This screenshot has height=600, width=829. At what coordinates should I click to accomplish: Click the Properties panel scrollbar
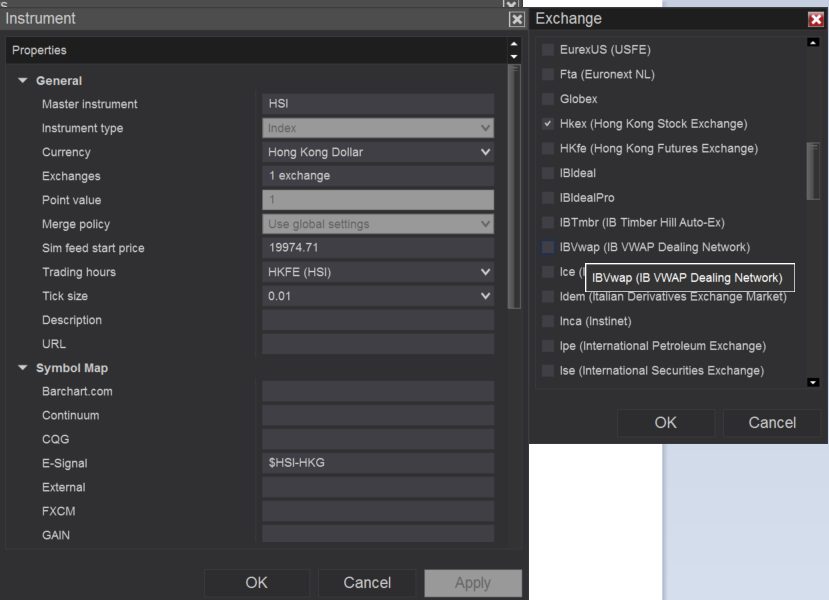coord(514,187)
